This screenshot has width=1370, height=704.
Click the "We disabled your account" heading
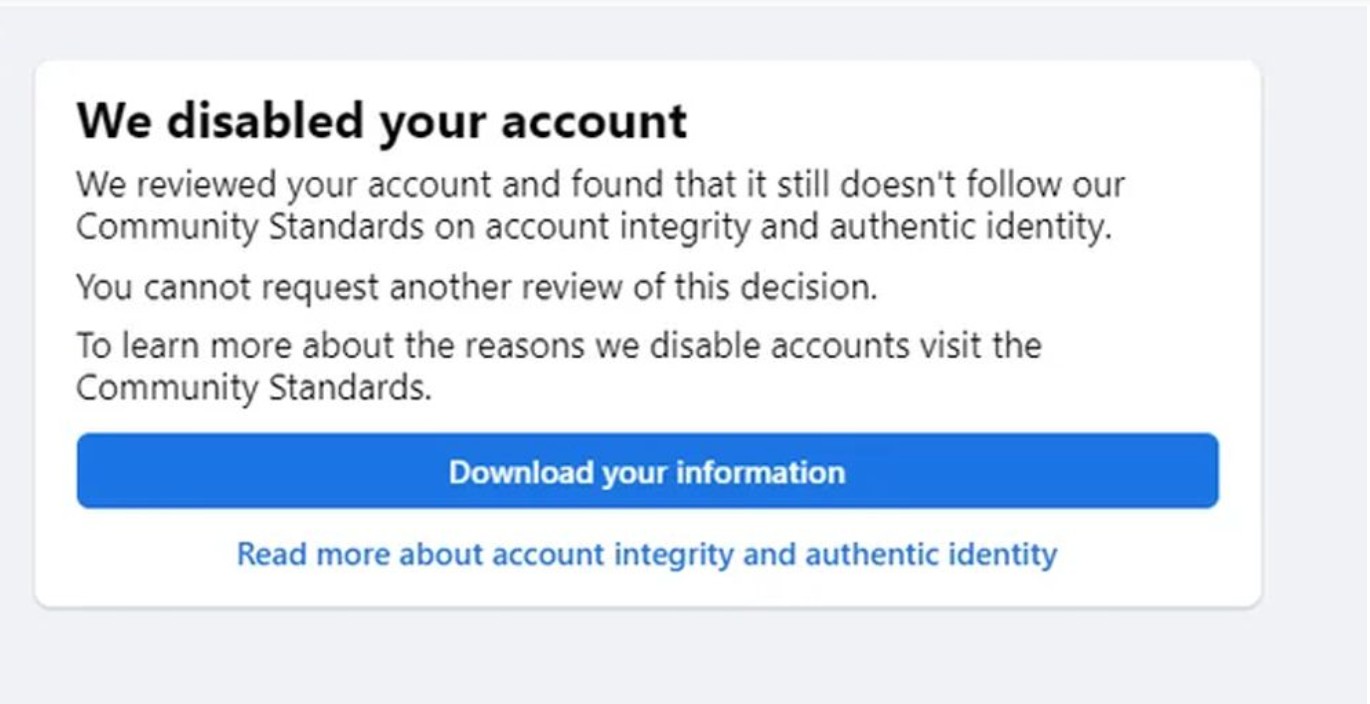tap(382, 122)
